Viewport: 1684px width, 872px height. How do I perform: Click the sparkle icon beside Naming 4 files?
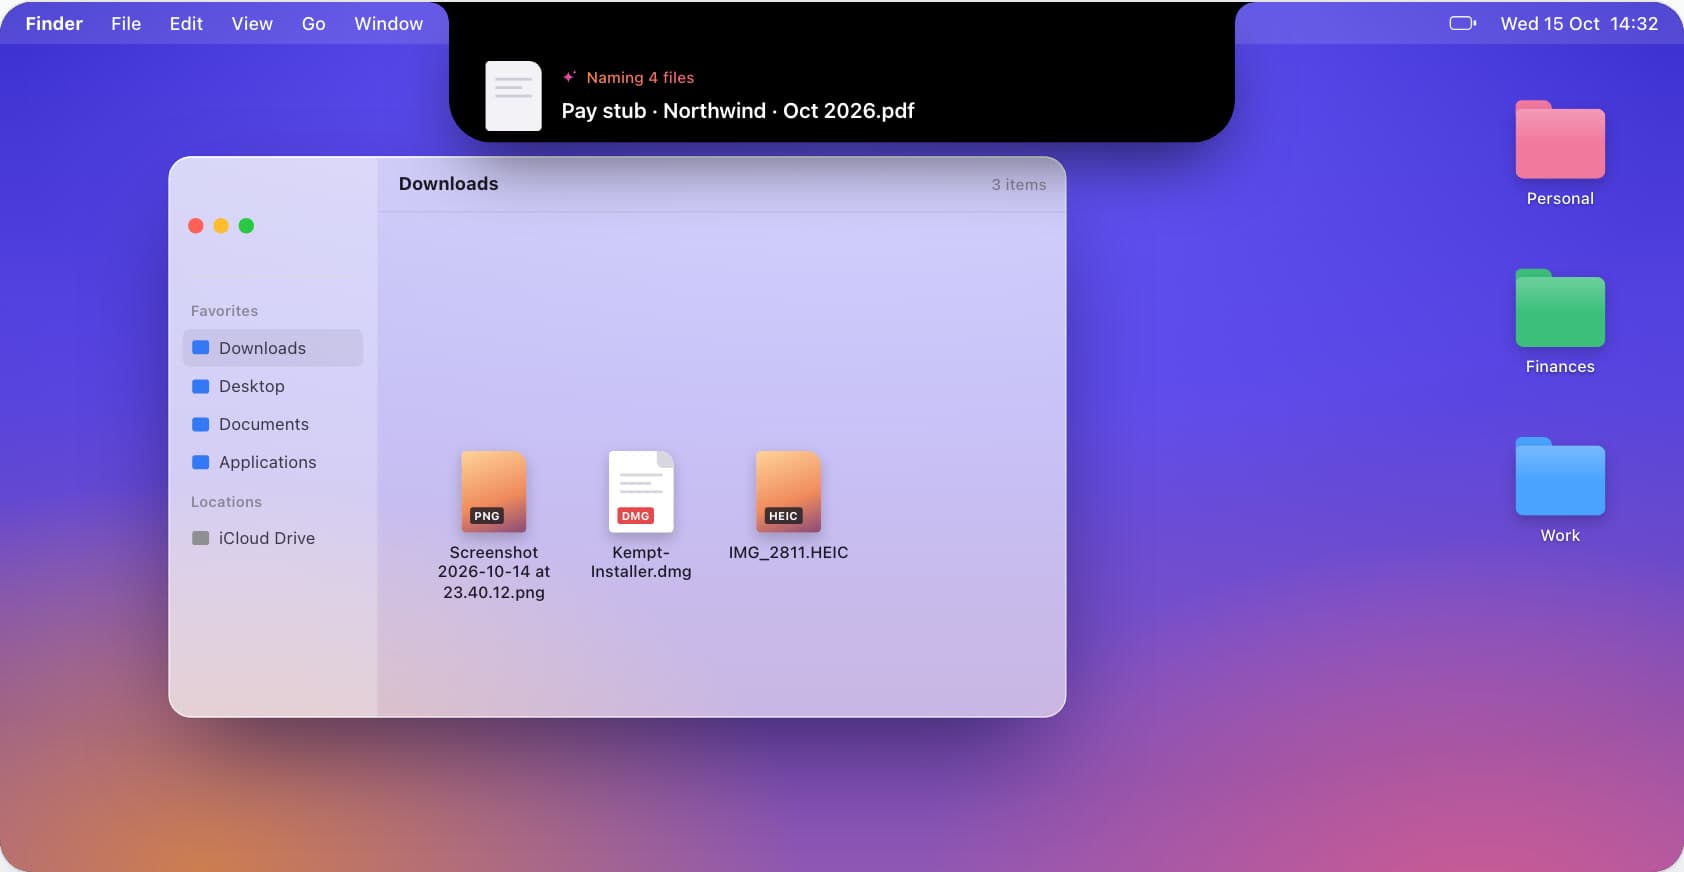coord(569,77)
